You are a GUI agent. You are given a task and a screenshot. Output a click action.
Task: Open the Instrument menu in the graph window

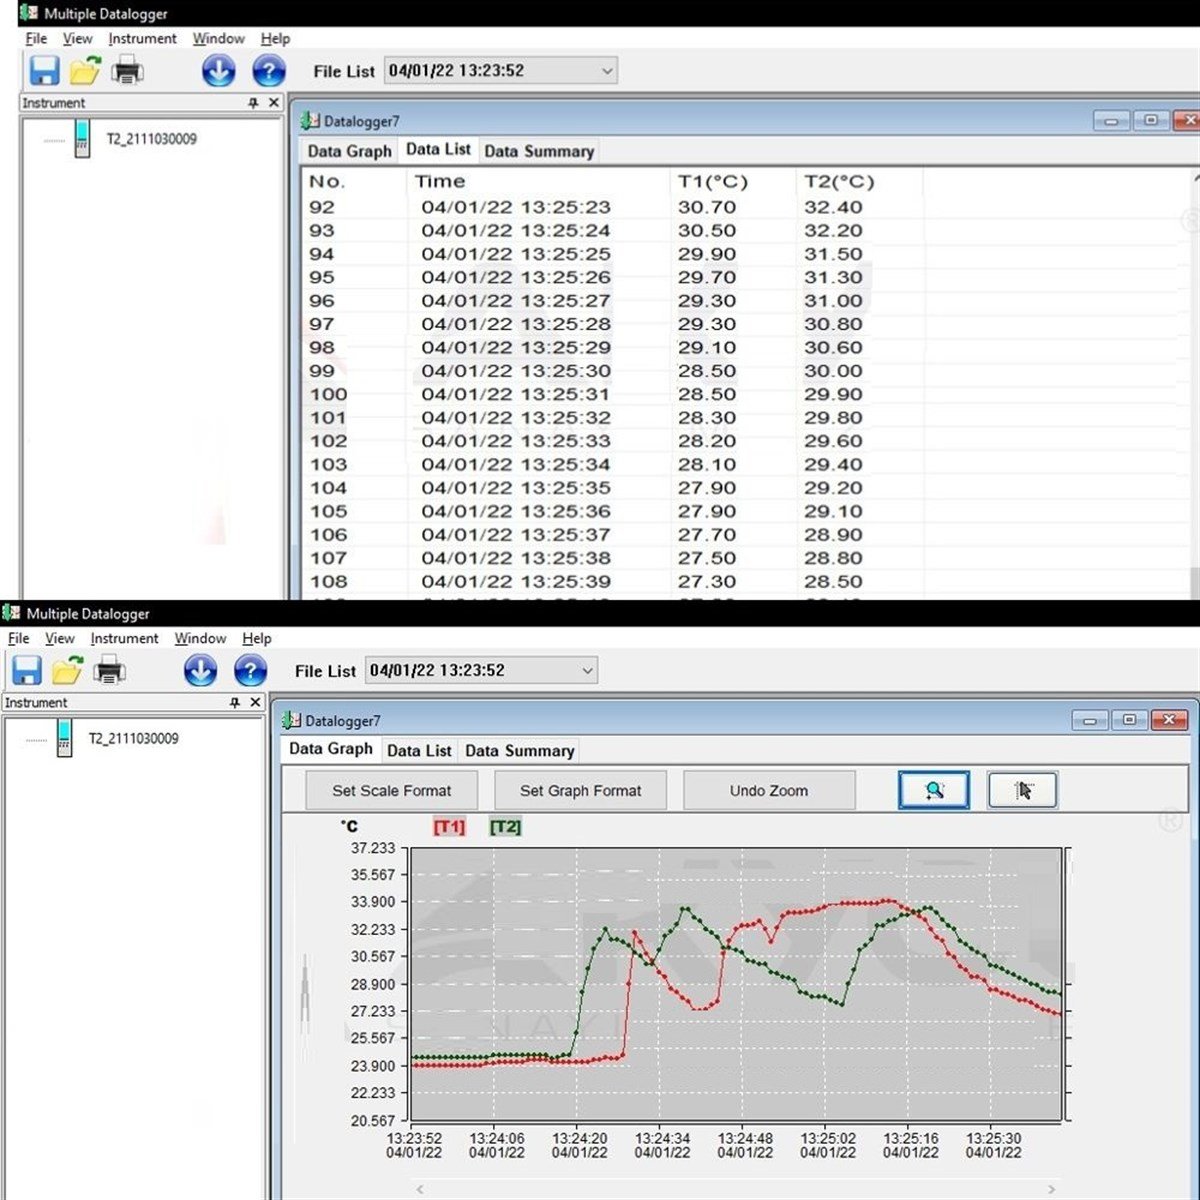tap(124, 638)
